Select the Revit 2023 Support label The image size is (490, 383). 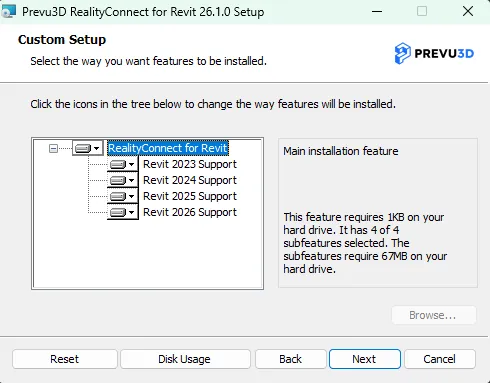pos(190,164)
